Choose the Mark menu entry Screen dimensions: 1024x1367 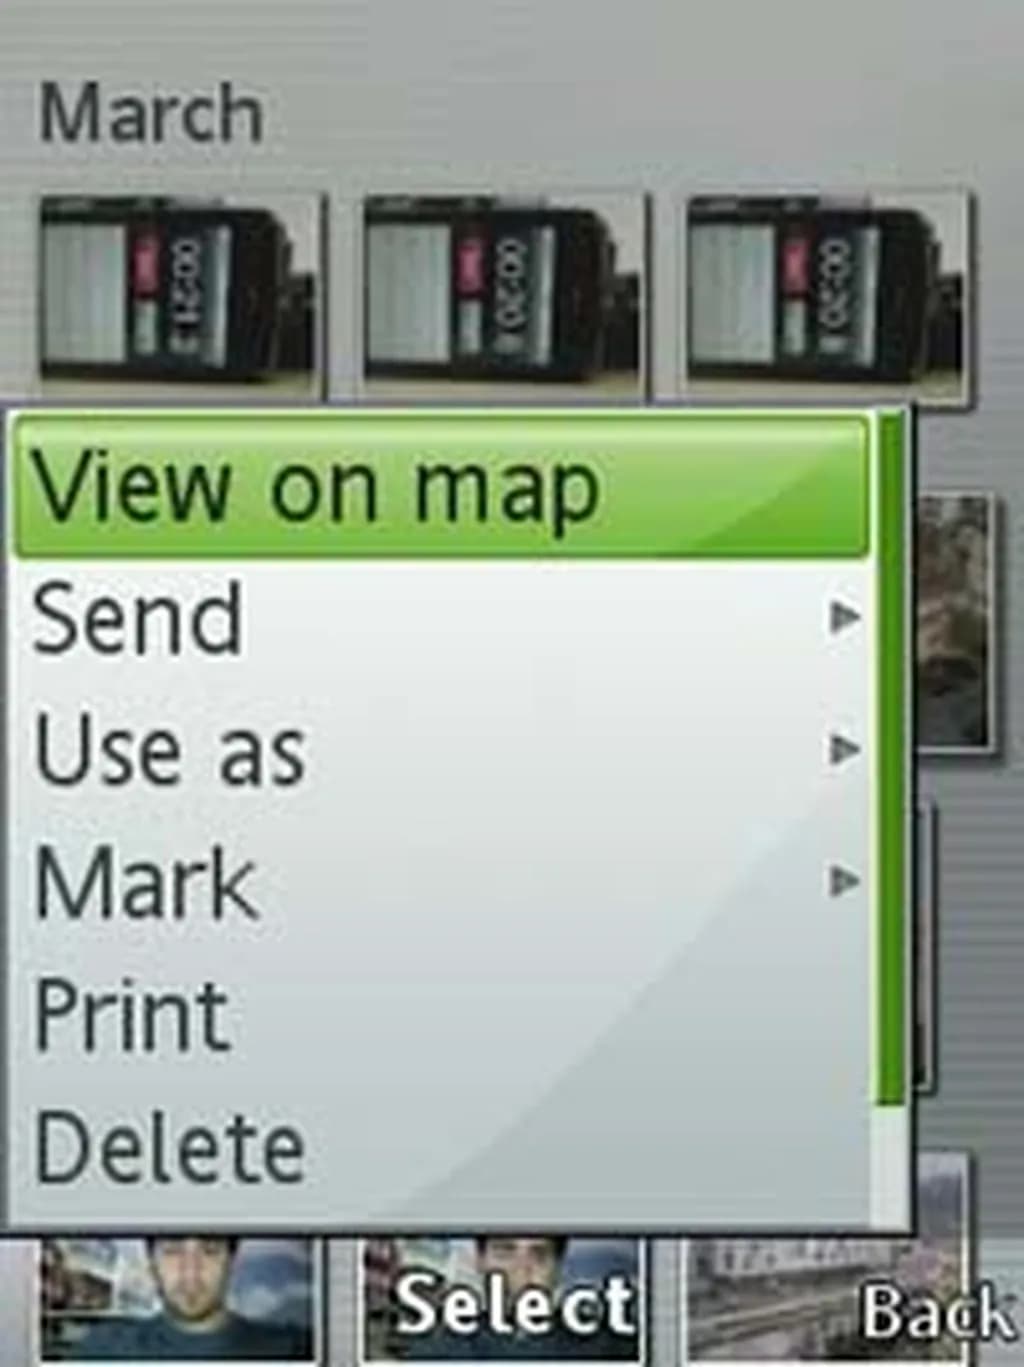click(441, 882)
